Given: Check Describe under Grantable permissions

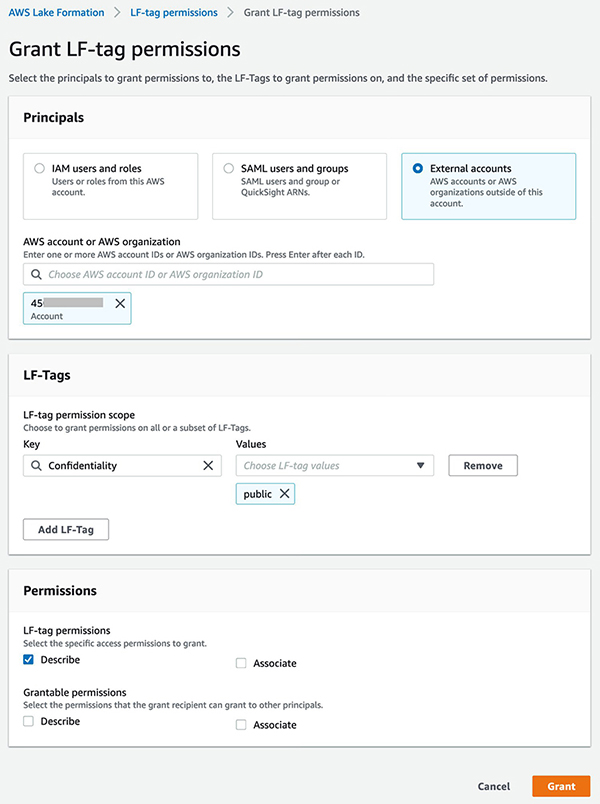Looking at the screenshot, I should [x=29, y=721].
